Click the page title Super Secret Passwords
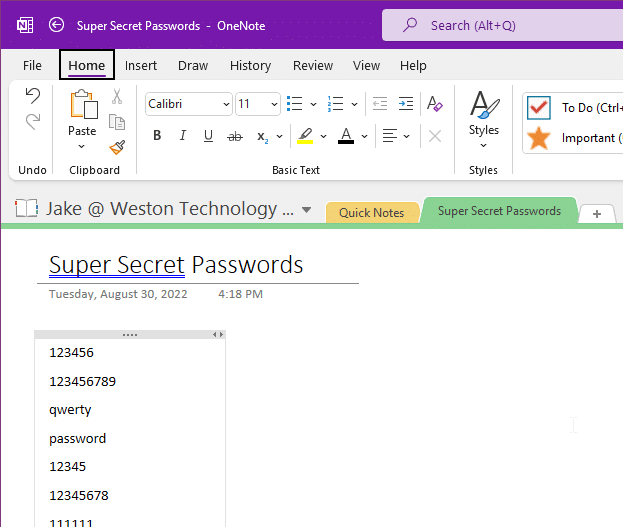This screenshot has width=623, height=527. [x=176, y=265]
